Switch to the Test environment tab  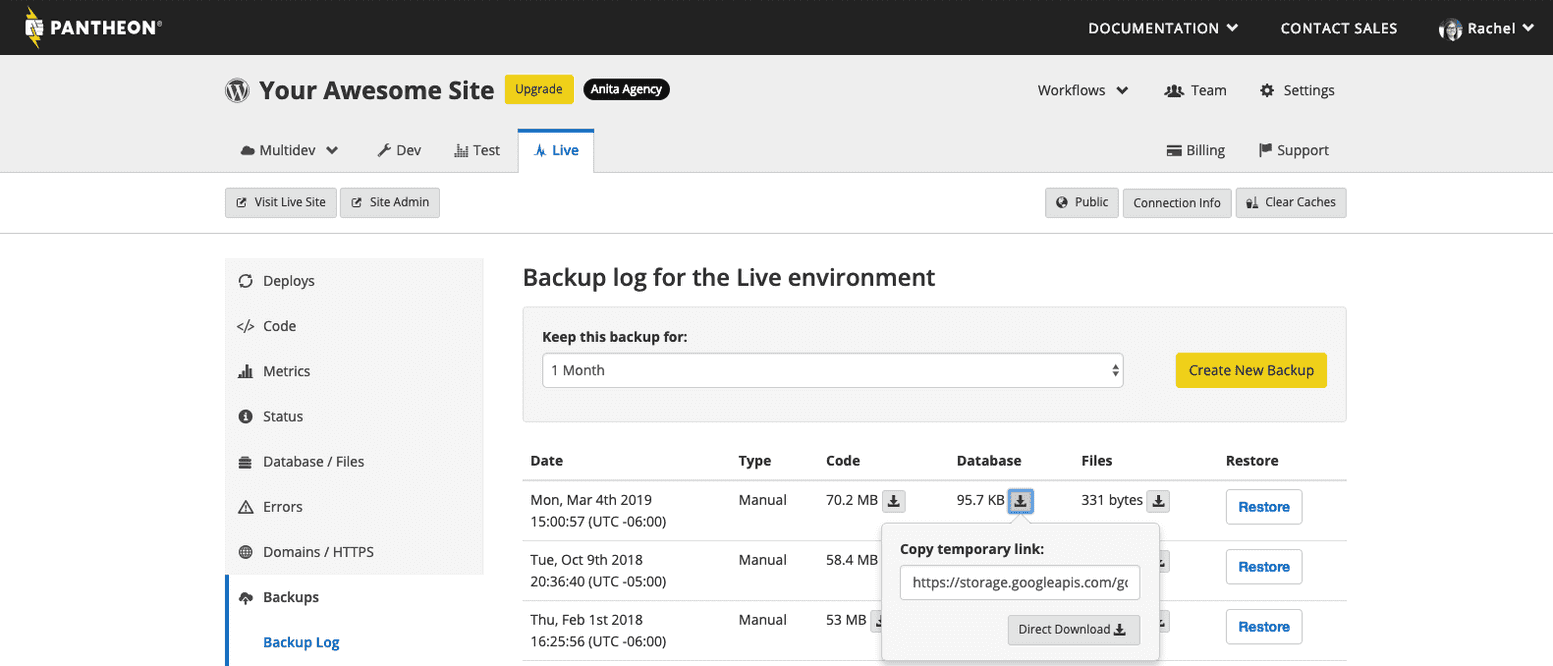tap(477, 150)
